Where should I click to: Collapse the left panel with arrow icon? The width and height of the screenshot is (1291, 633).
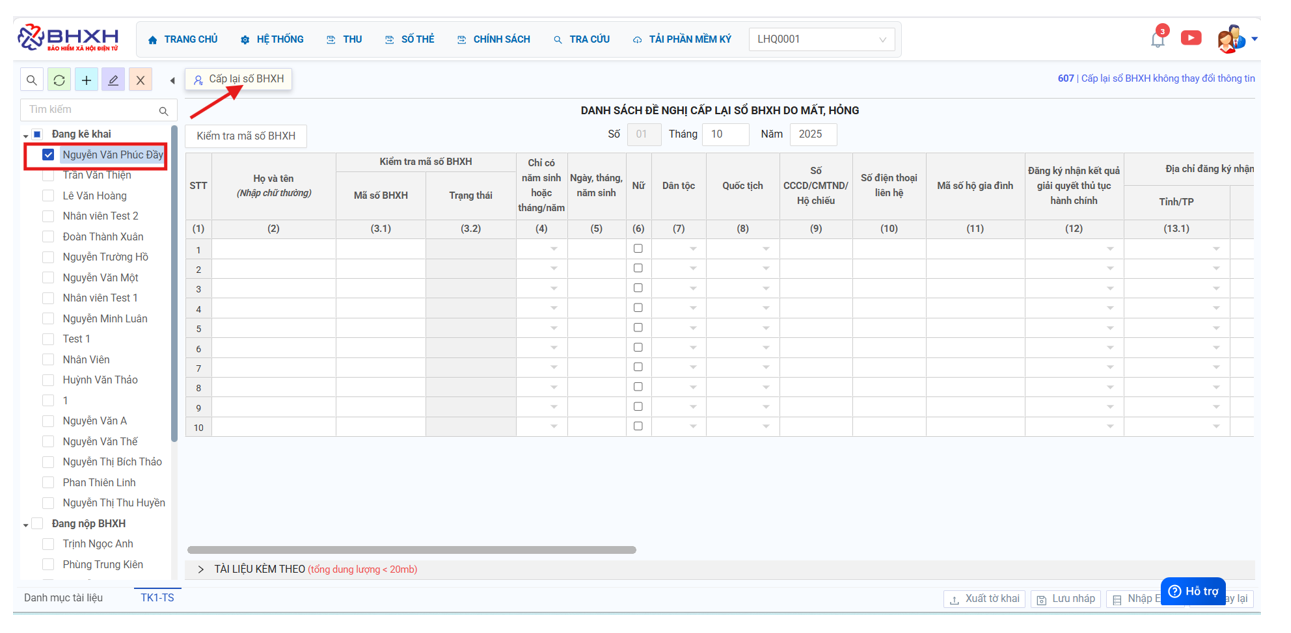(172, 80)
